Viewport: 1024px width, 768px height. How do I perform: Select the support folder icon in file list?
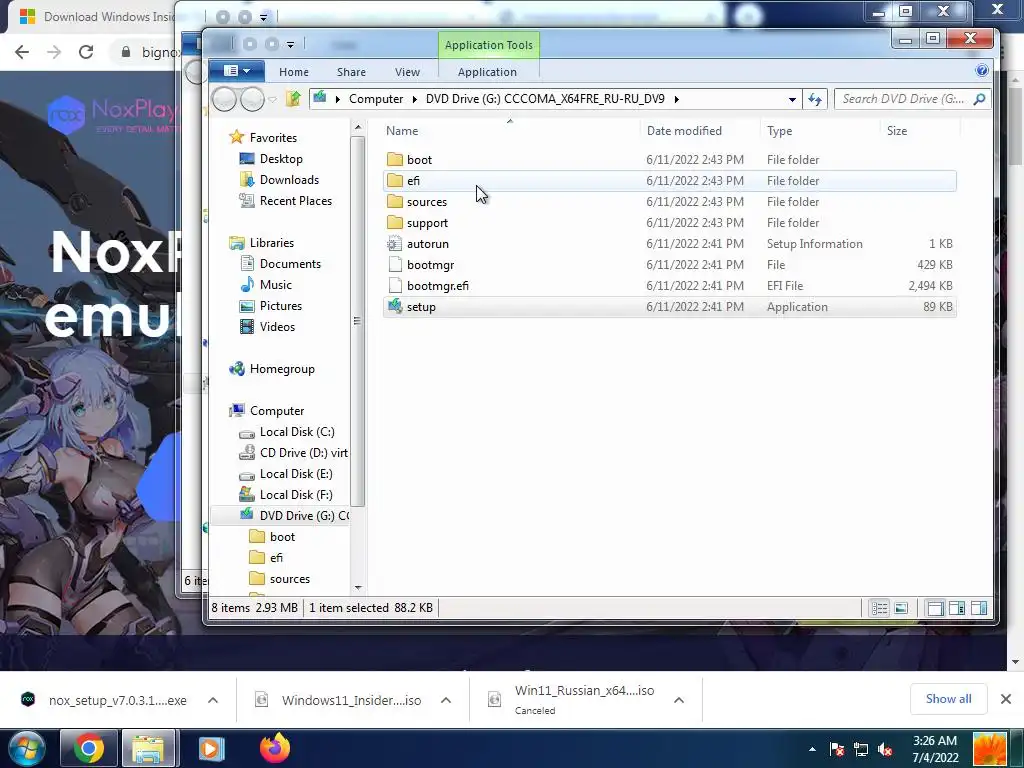[394, 222]
